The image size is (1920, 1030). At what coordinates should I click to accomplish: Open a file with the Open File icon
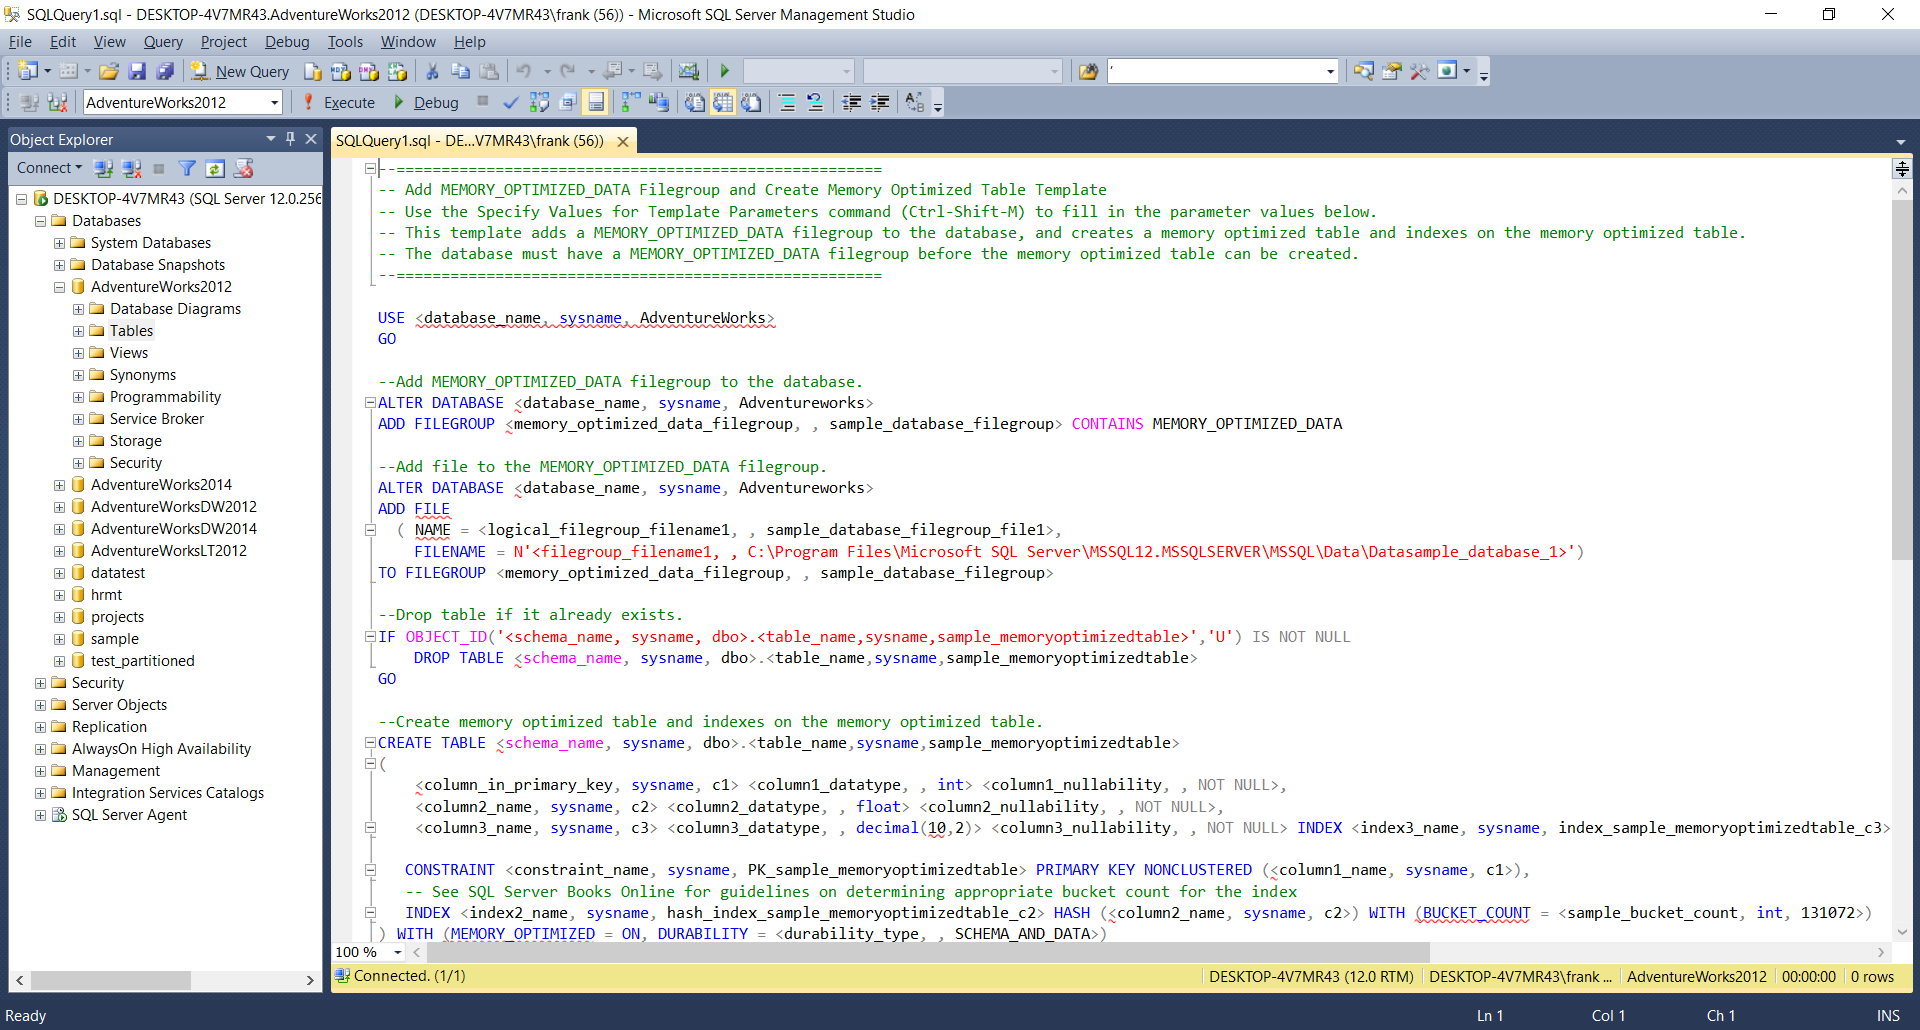109,71
